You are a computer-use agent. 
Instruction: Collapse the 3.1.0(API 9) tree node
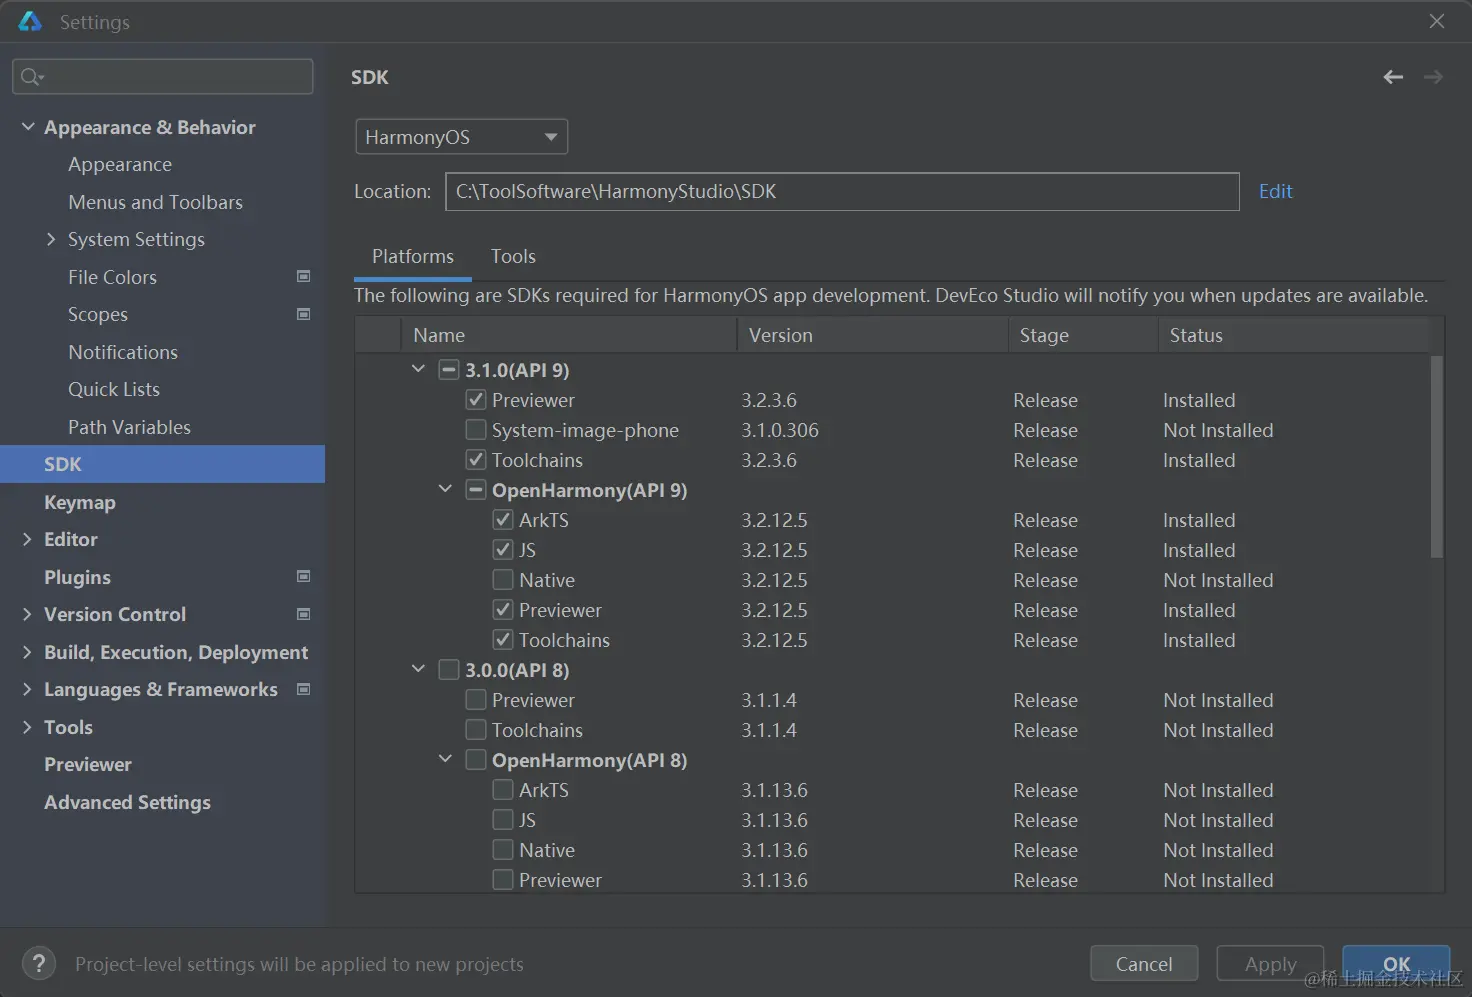point(418,369)
